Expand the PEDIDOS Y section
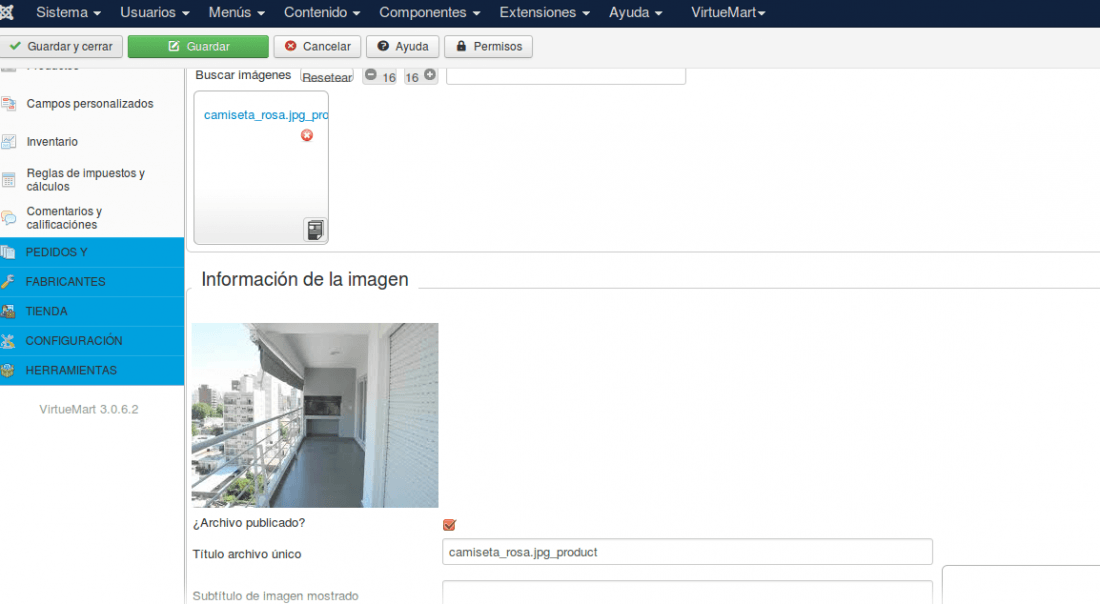The height and width of the screenshot is (604, 1100). (x=92, y=252)
